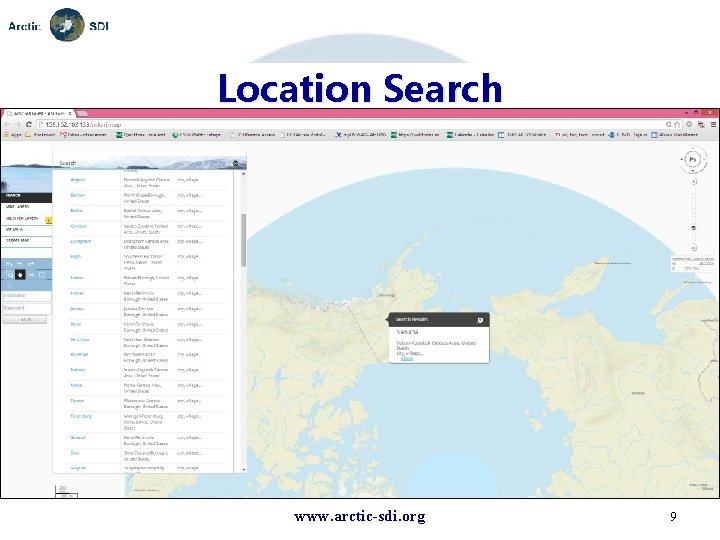Click the Close link in Nenana popup
This screenshot has width=720, height=540.
click(407, 358)
